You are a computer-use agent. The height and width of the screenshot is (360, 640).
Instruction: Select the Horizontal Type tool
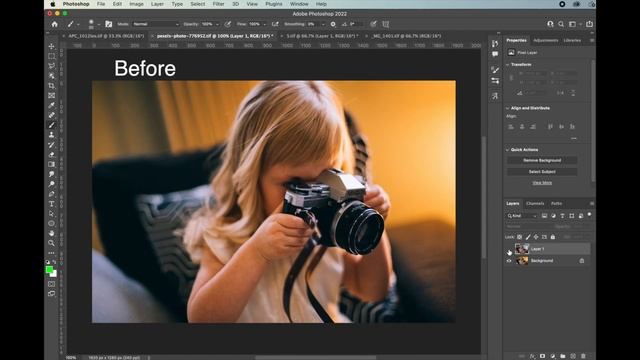click(x=51, y=204)
